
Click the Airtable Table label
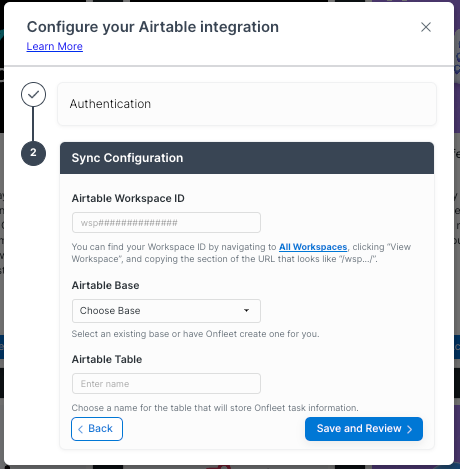107,359
